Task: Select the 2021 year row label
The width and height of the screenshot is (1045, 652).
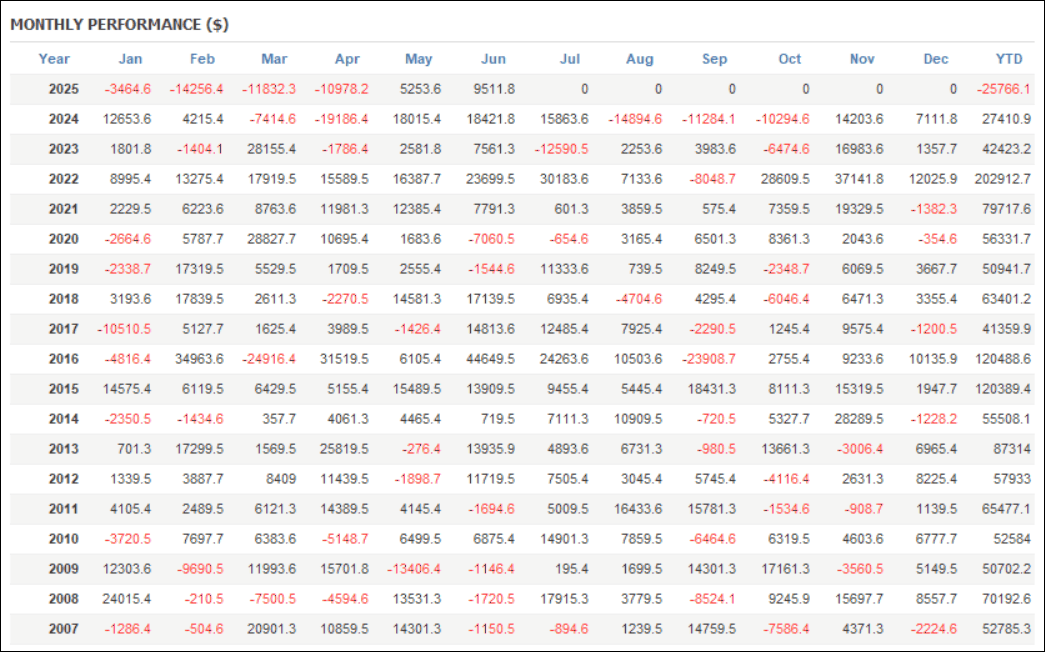Action: click(x=63, y=209)
